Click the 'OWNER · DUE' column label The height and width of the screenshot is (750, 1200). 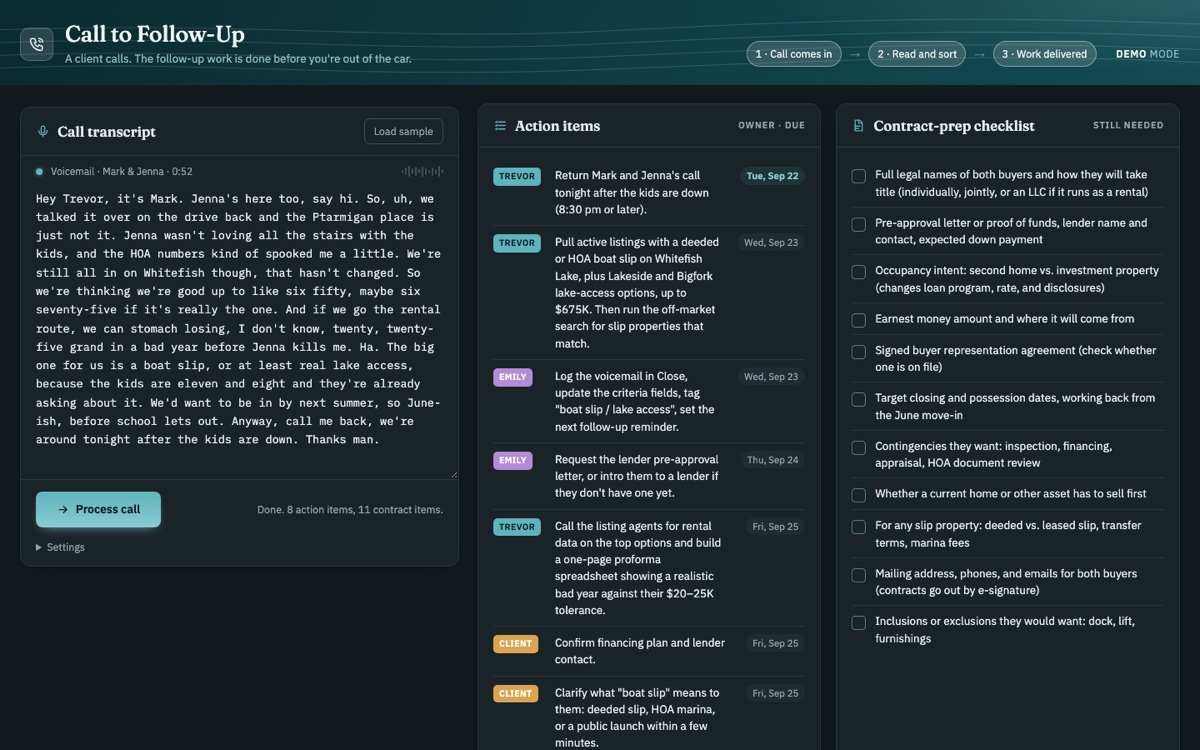[771, 126]
